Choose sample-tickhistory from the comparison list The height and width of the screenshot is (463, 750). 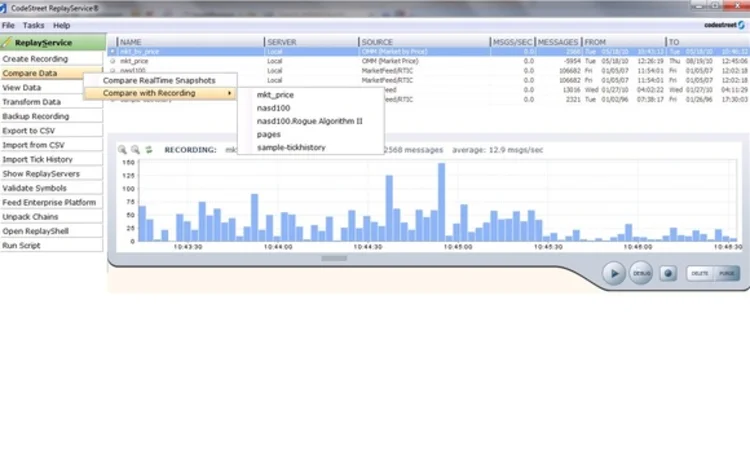pyautogui.click(x=291, y=147)
